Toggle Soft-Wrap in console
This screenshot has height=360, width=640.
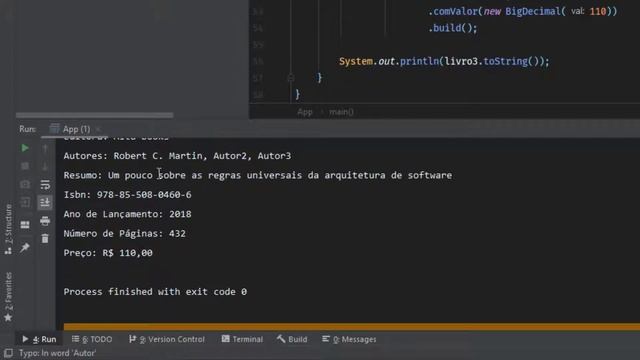point(45,184)
